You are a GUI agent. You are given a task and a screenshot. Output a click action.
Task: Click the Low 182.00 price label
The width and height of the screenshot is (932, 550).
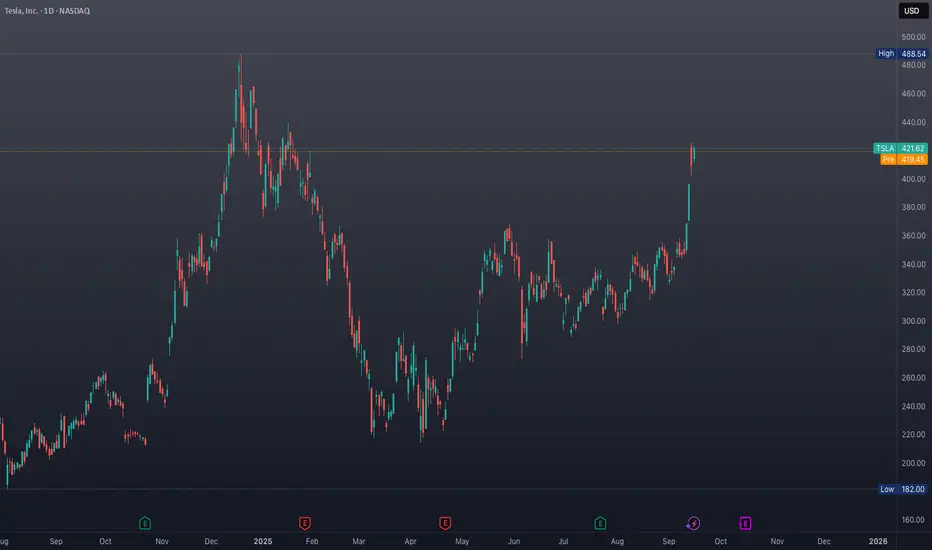[x=903, y=489]
